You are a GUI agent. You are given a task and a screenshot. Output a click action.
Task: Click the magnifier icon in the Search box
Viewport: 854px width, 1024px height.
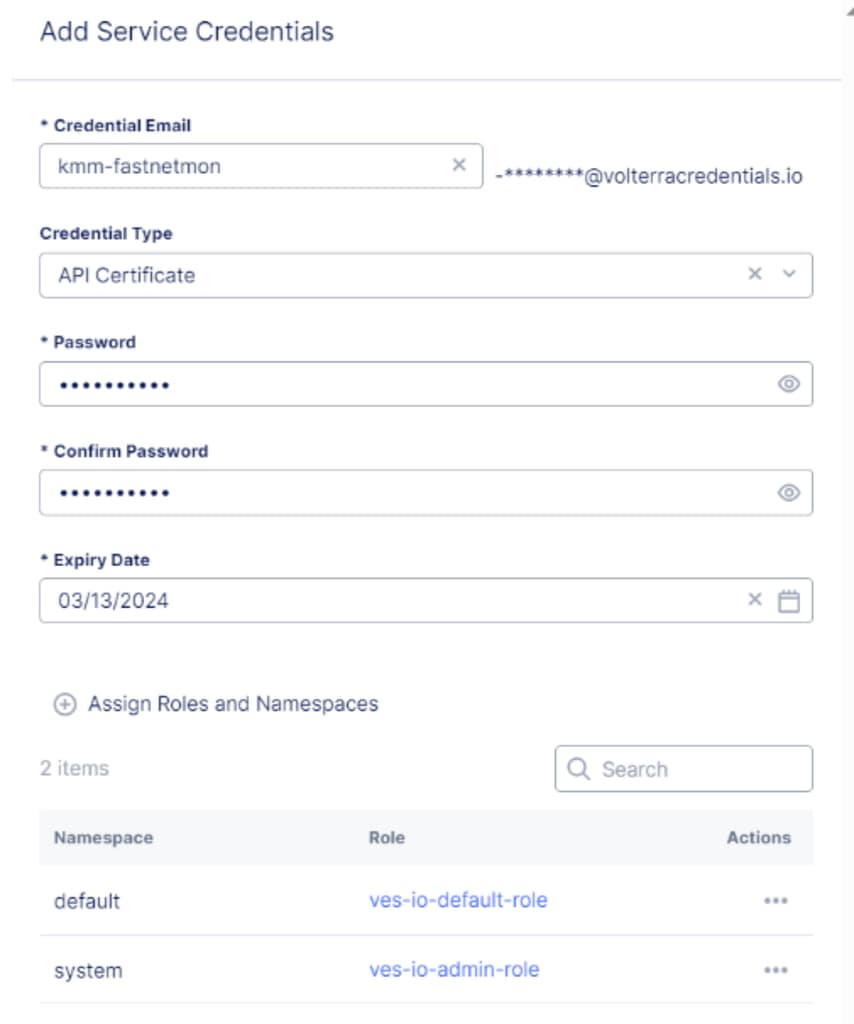tap(578, 769)
